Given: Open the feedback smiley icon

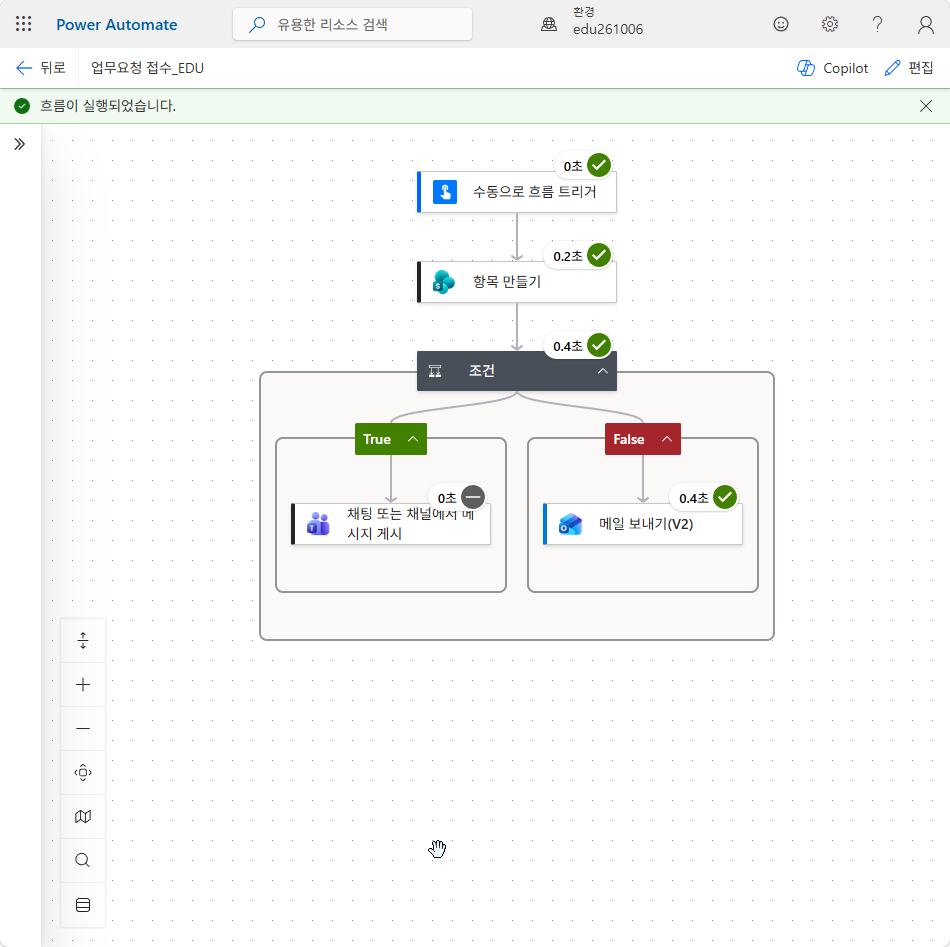Looking at the screenshot, I should [x=781, y=24].
